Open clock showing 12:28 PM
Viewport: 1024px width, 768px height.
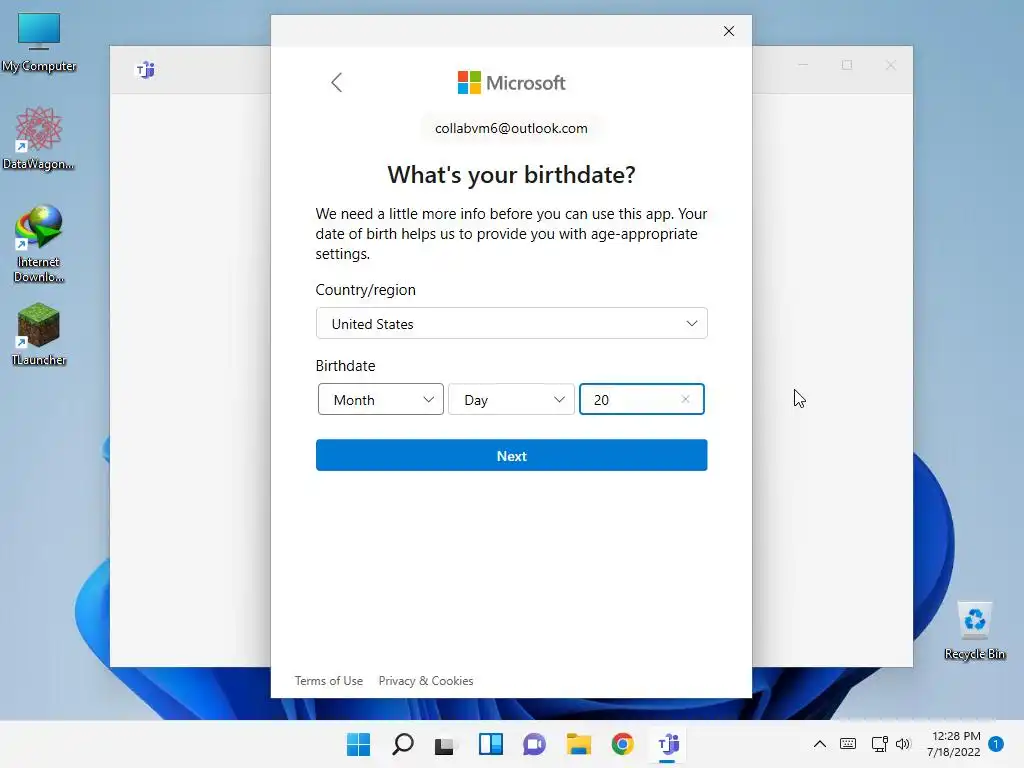(954, 744)
